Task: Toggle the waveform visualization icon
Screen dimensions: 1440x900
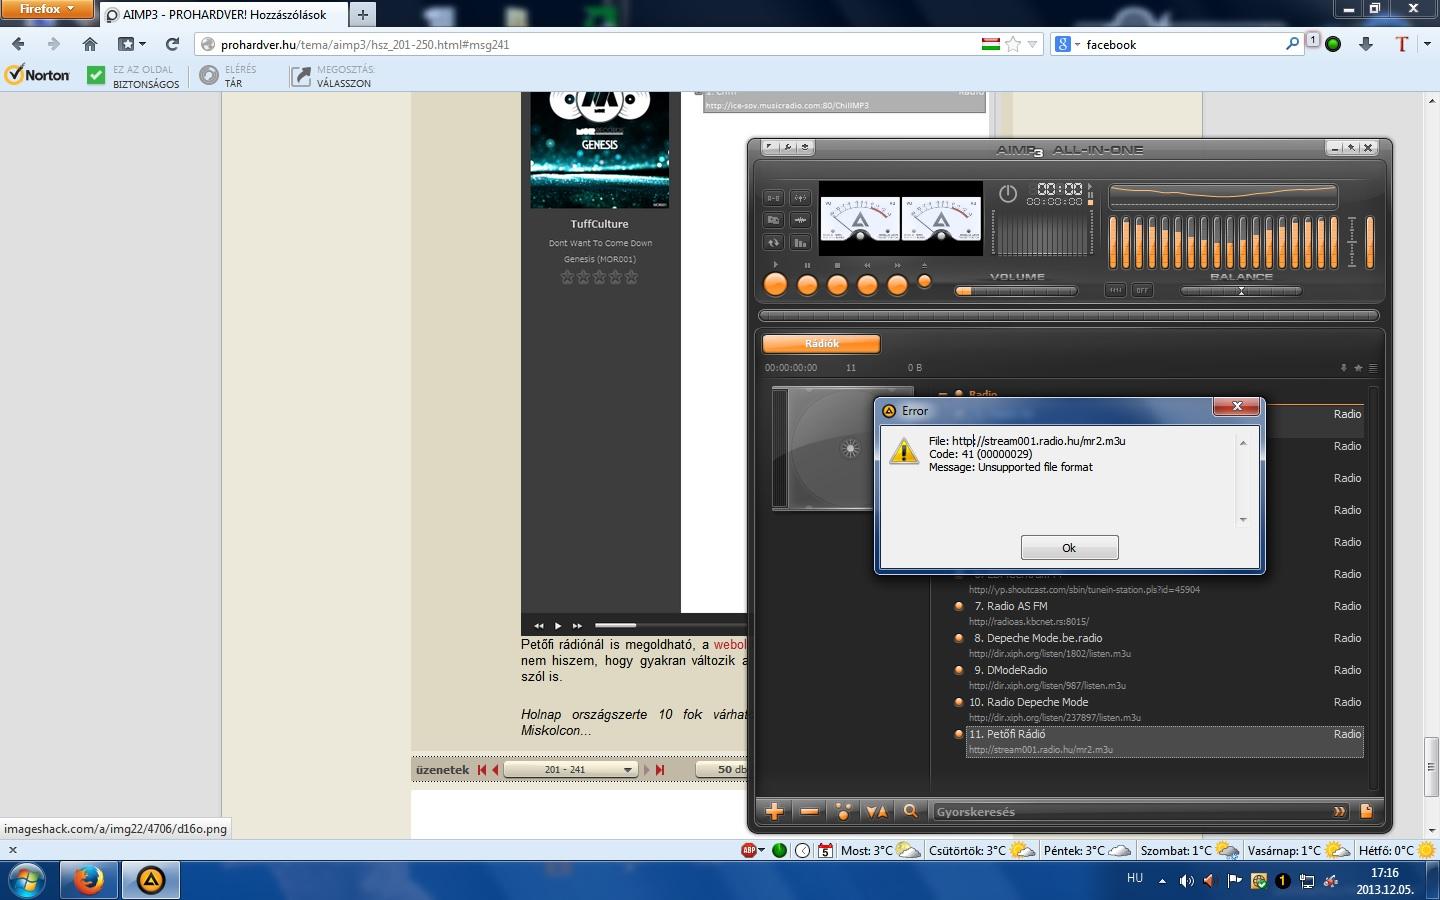Action: pos(800,220)
